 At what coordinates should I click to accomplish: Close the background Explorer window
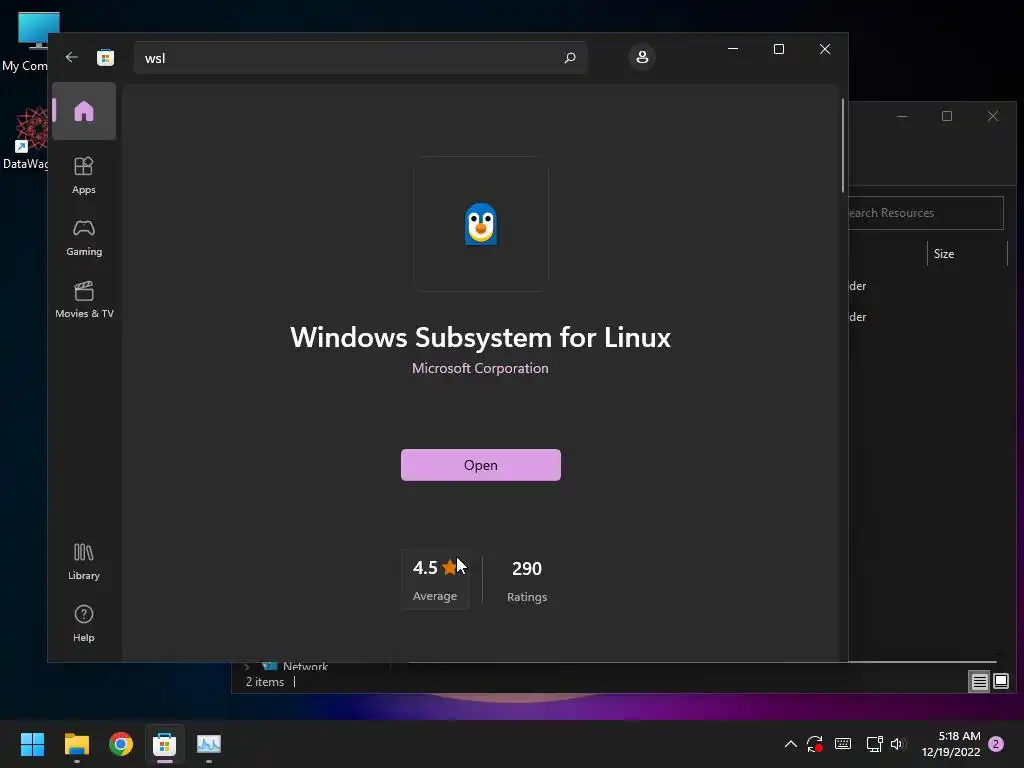[x=993, y=116]
